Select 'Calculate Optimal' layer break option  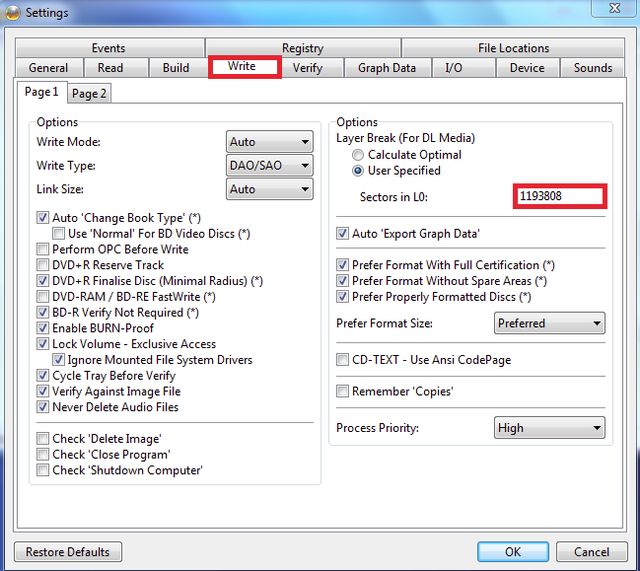[x=358, y=155]
